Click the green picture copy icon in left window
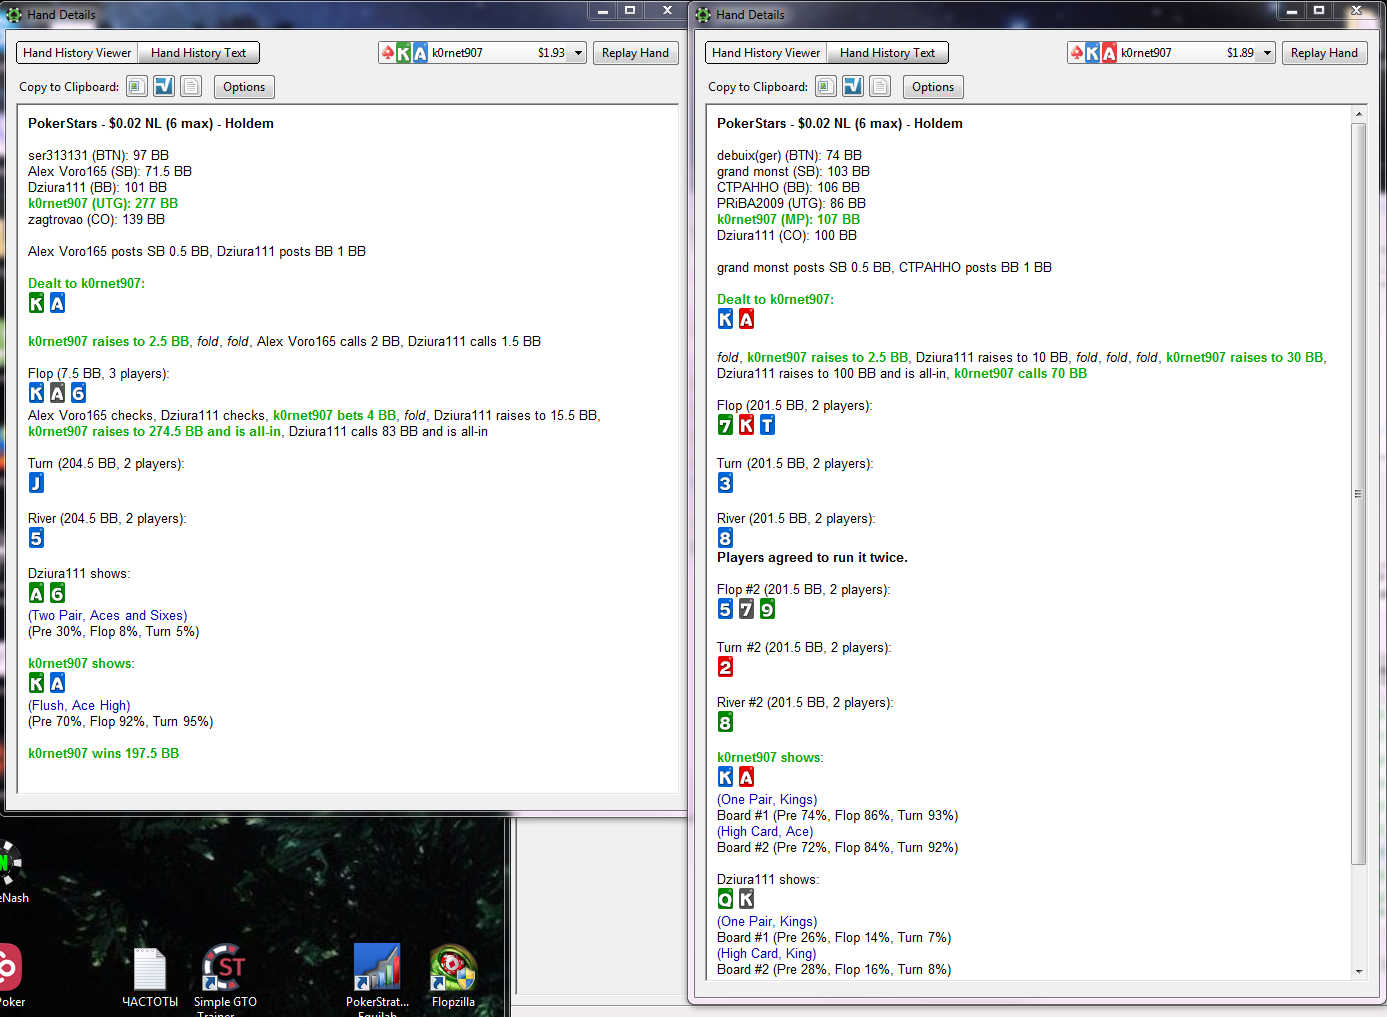This screenshot has width=1387, height=1017. pyautogui.click(x=137, y=86)
